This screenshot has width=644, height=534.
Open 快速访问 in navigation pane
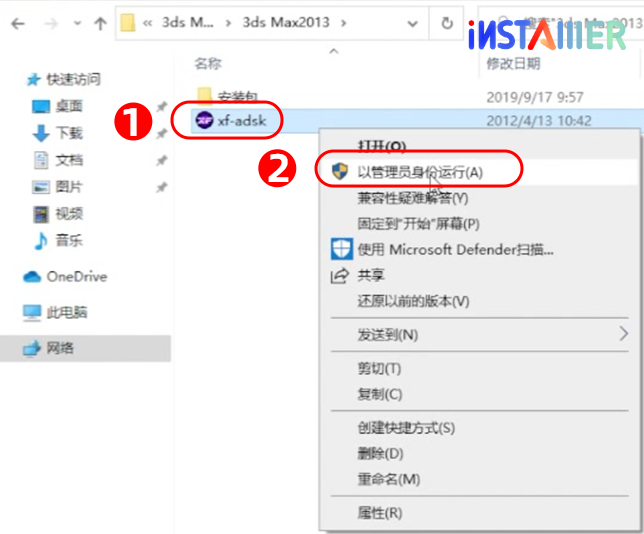tap(74, 79)
